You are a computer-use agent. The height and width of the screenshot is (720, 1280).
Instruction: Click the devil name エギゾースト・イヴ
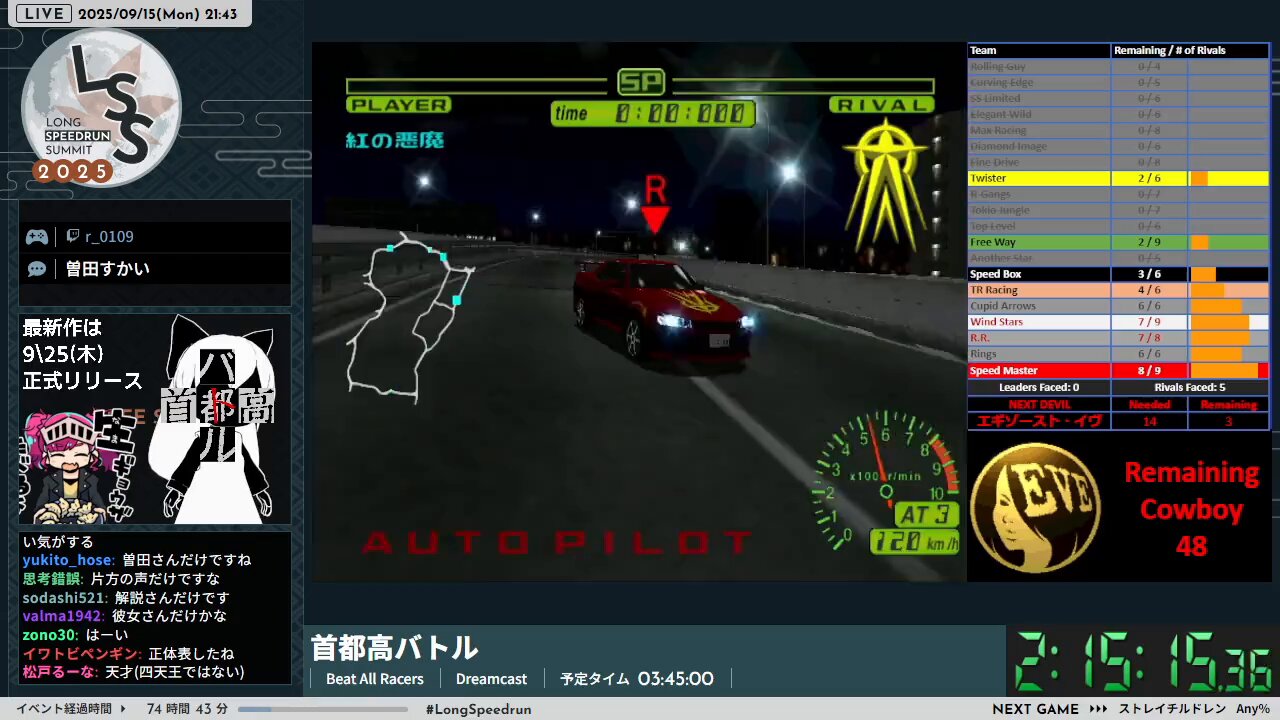pos(1039,421)
